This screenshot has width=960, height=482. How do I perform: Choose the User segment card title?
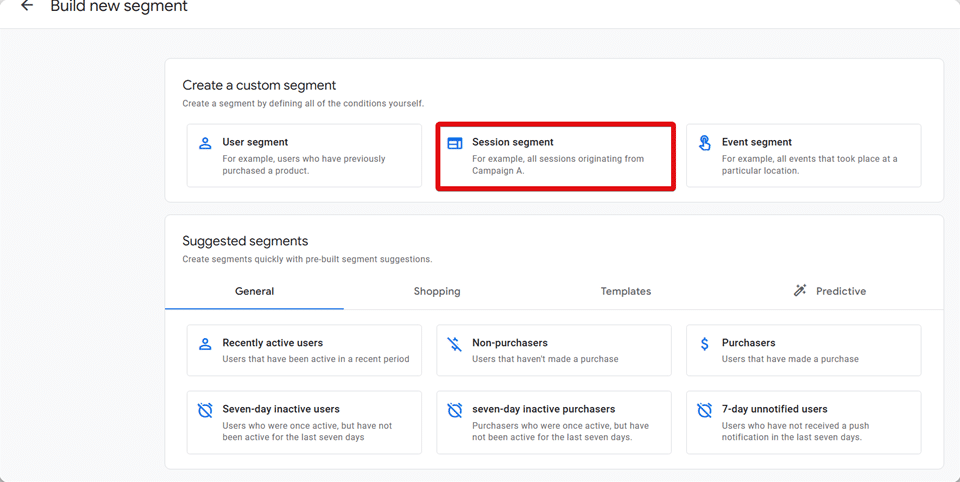255,142
